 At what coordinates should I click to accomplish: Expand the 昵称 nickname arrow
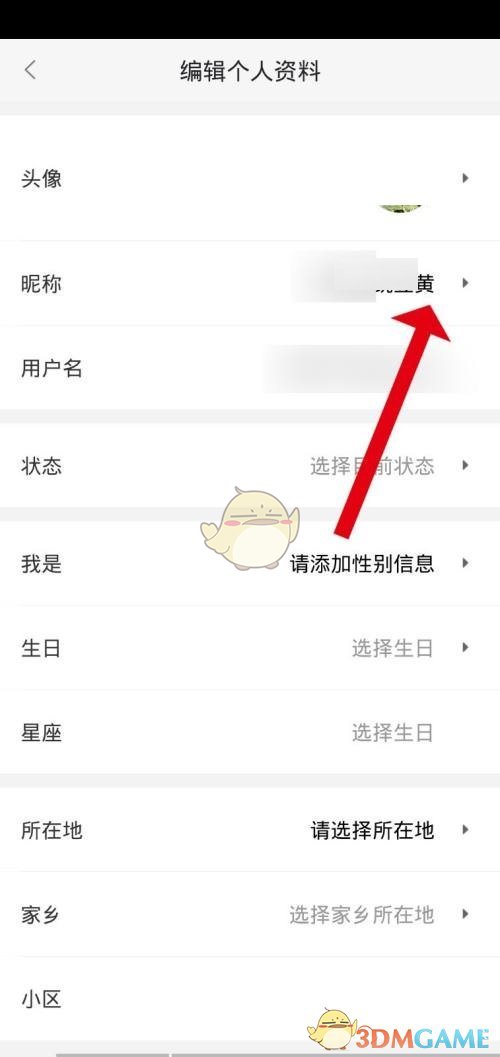tap(465, 283)
